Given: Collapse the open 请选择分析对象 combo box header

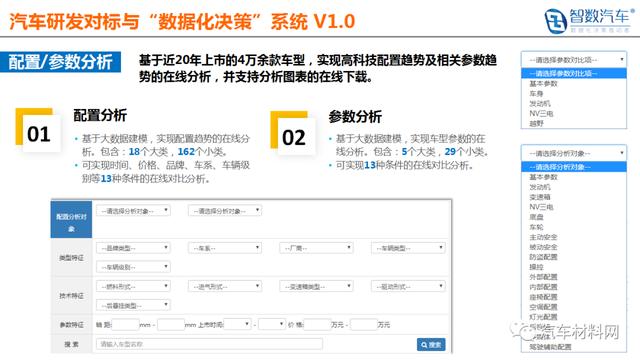Looking at the screenshot, I should [574, 153].
